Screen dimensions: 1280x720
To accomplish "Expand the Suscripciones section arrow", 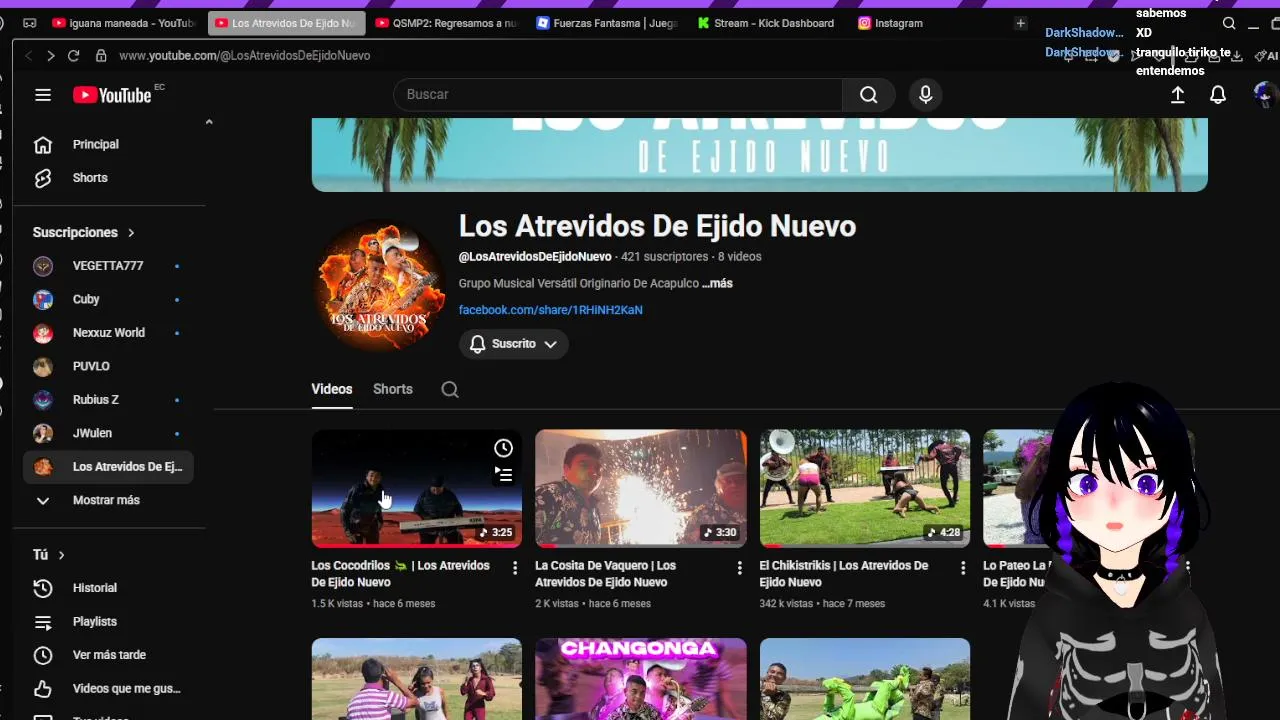I will 131,233.
